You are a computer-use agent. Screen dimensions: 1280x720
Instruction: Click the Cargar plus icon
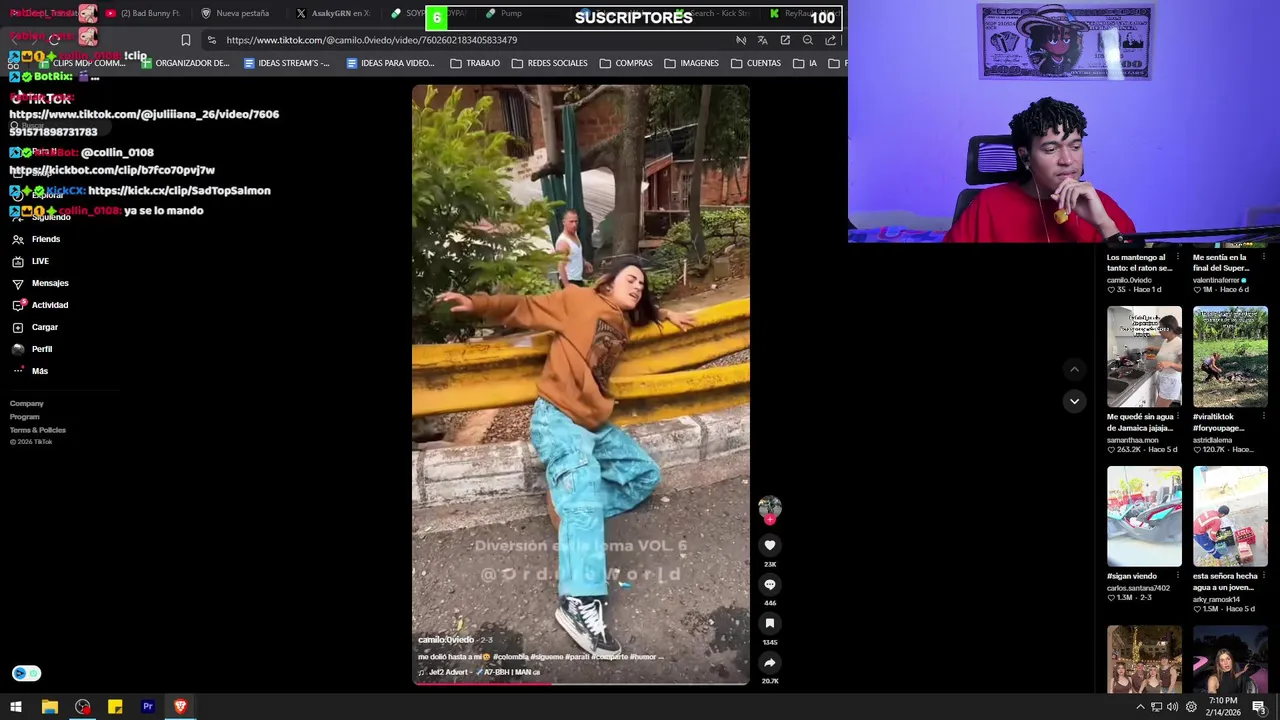pyautogui.click(x=18, y=327)
